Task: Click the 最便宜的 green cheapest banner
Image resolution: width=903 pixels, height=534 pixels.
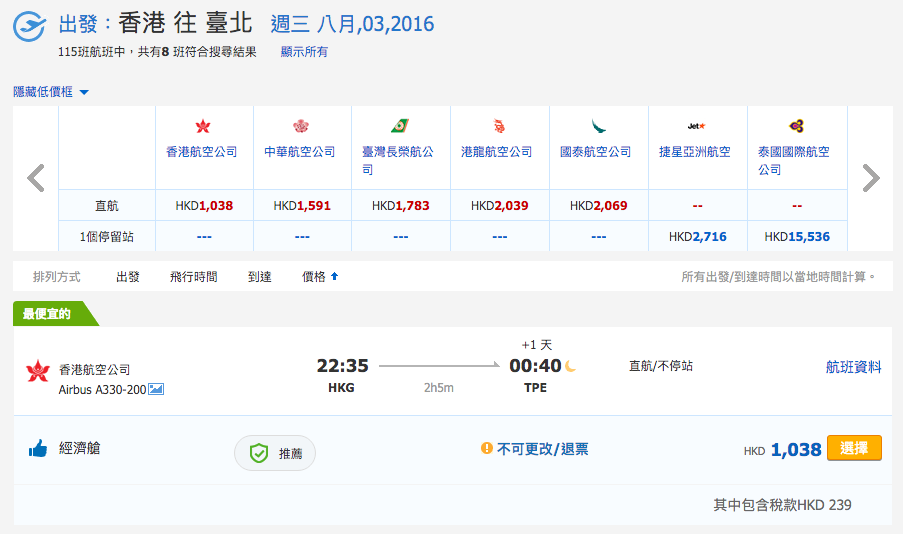Action: (x=55, y=313)
